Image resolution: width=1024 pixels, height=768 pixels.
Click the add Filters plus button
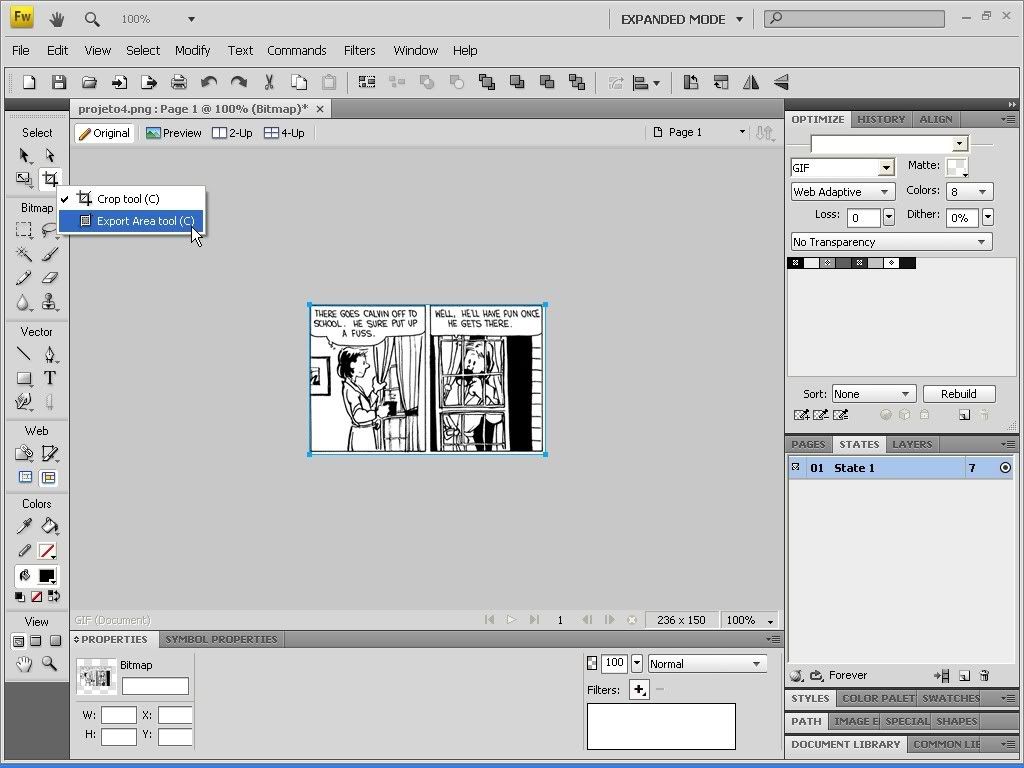point(639,689)
